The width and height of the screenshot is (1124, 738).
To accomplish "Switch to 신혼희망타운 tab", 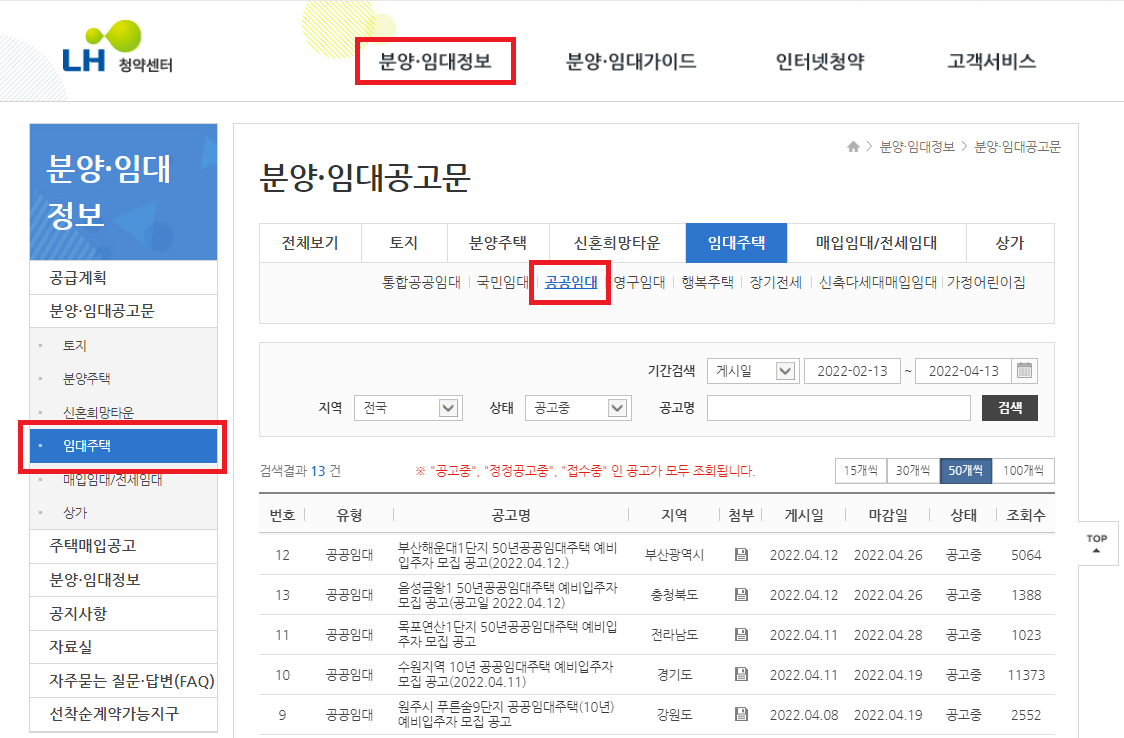I will (x=617, y=243).
